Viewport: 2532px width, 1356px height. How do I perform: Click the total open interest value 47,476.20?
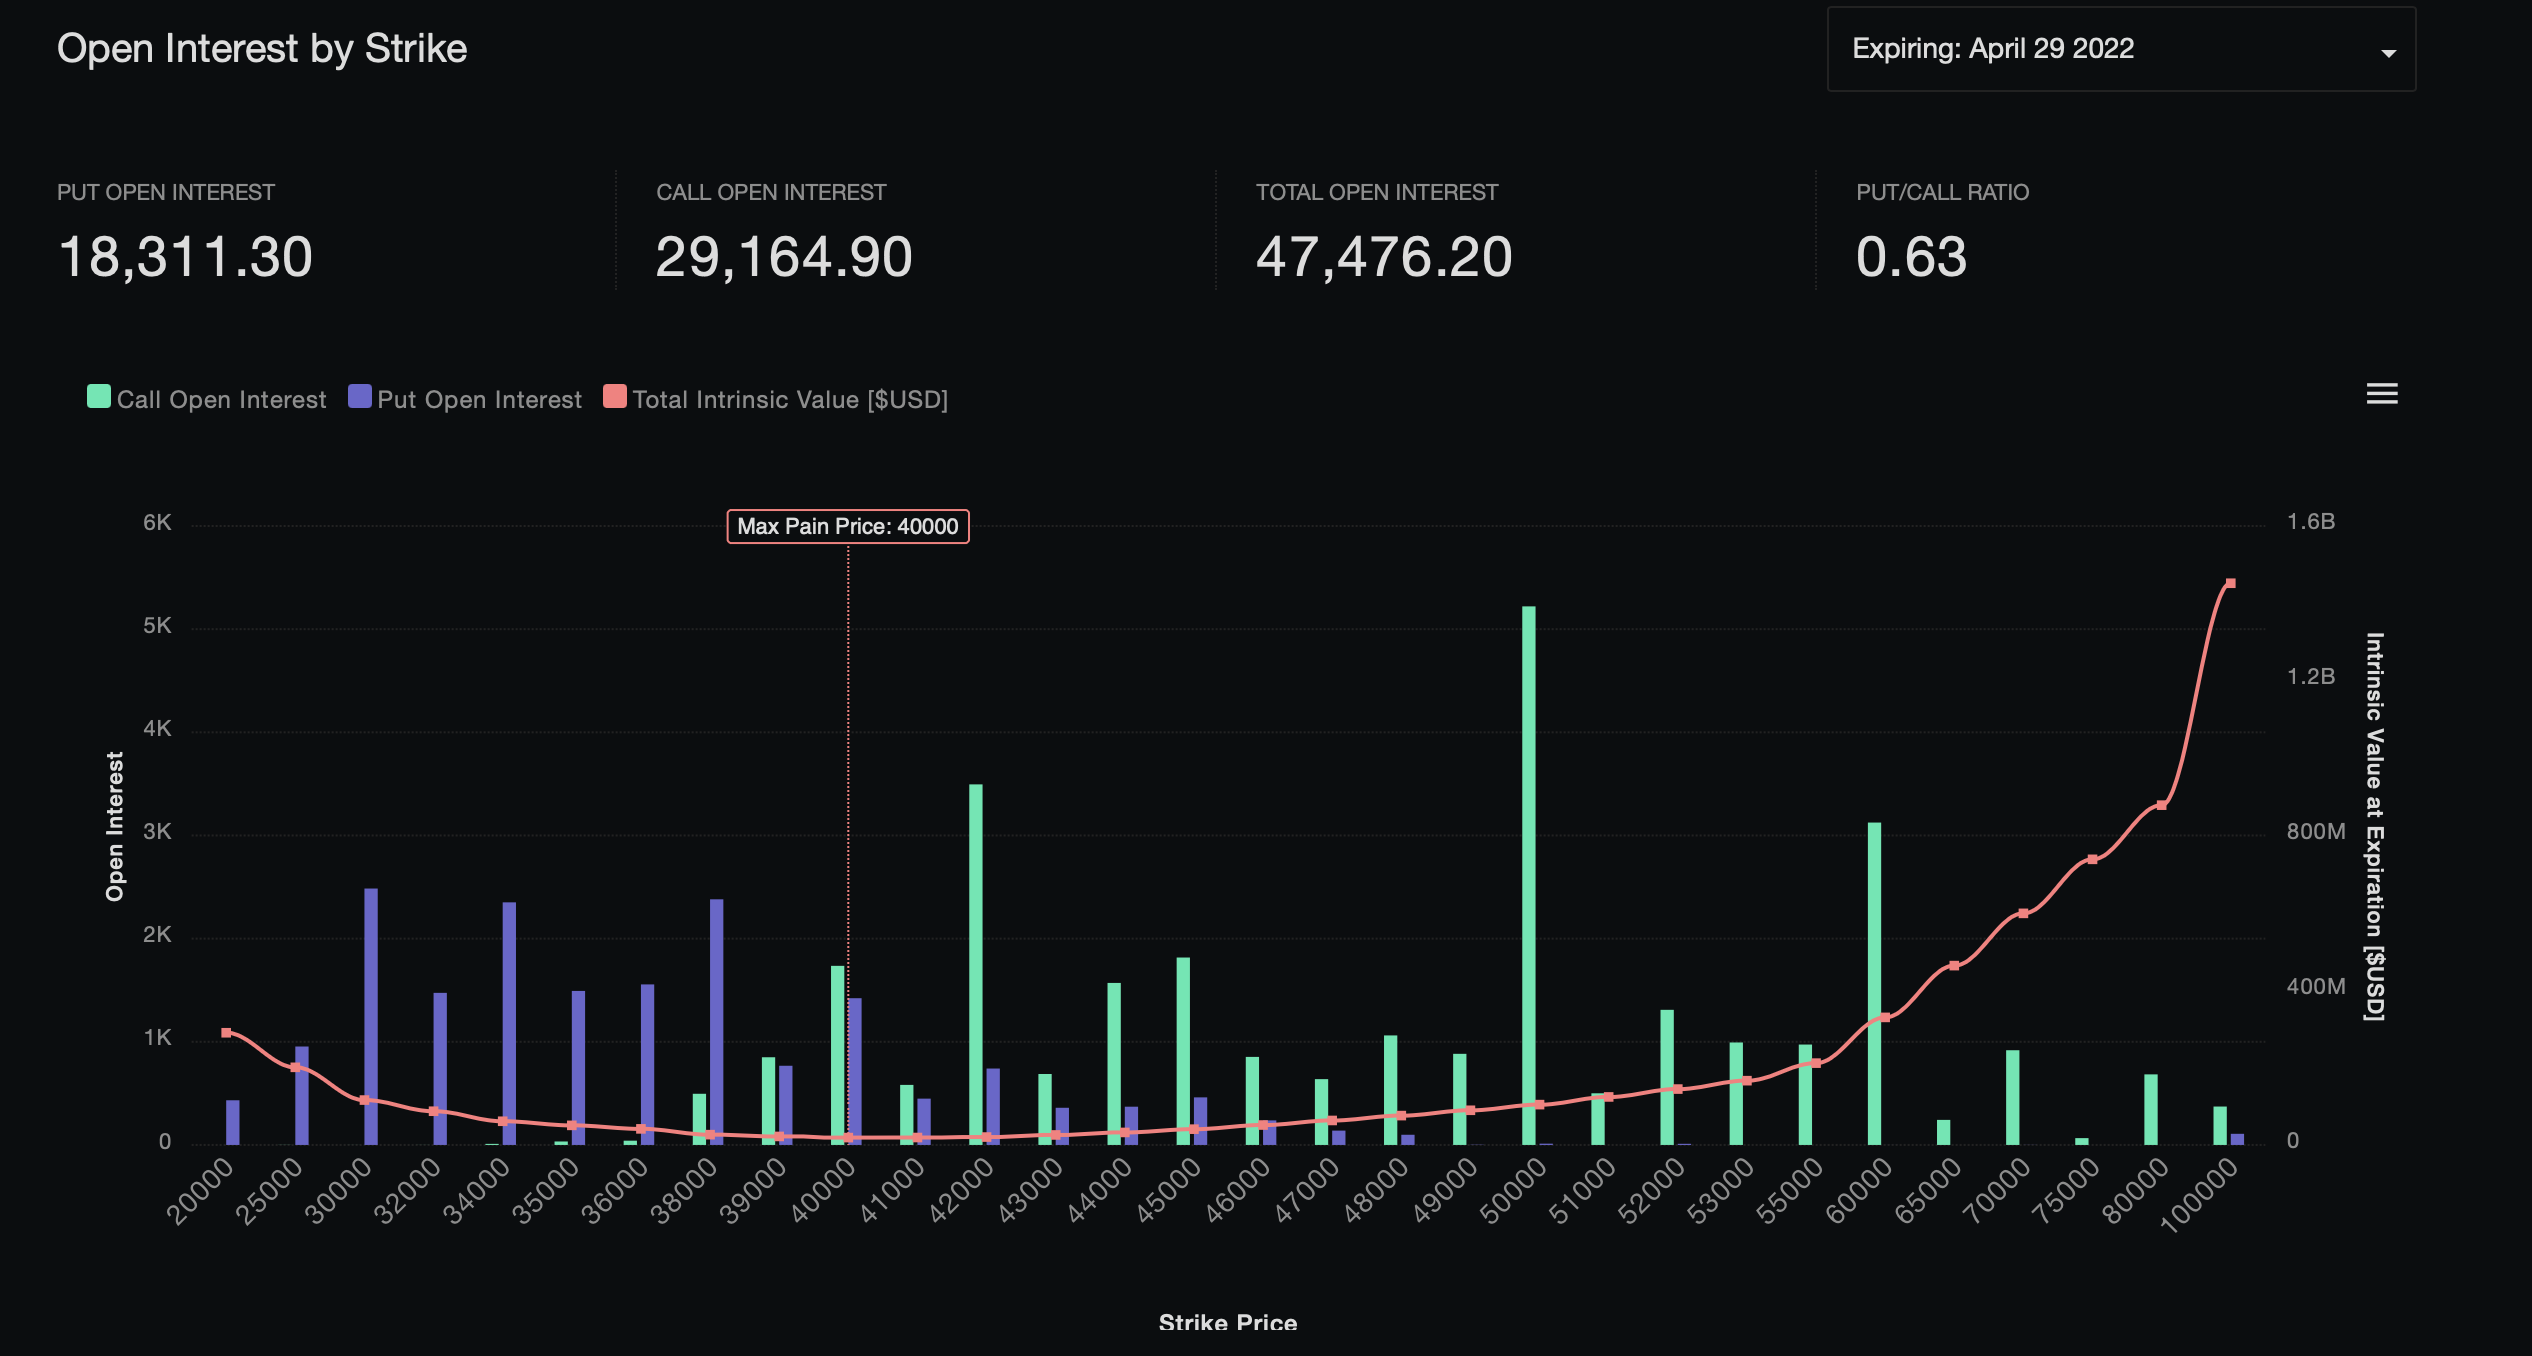coord(1384,257)
